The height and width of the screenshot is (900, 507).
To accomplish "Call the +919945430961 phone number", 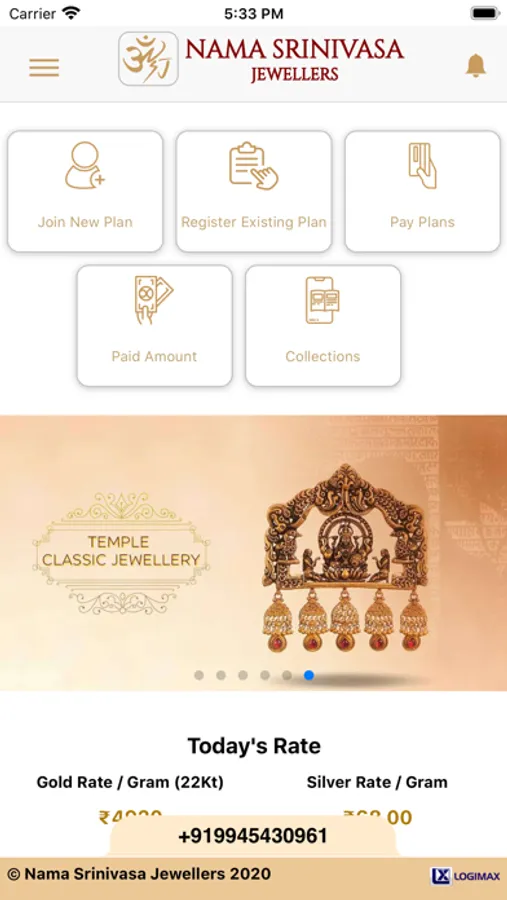I will (x=253, y=836).
